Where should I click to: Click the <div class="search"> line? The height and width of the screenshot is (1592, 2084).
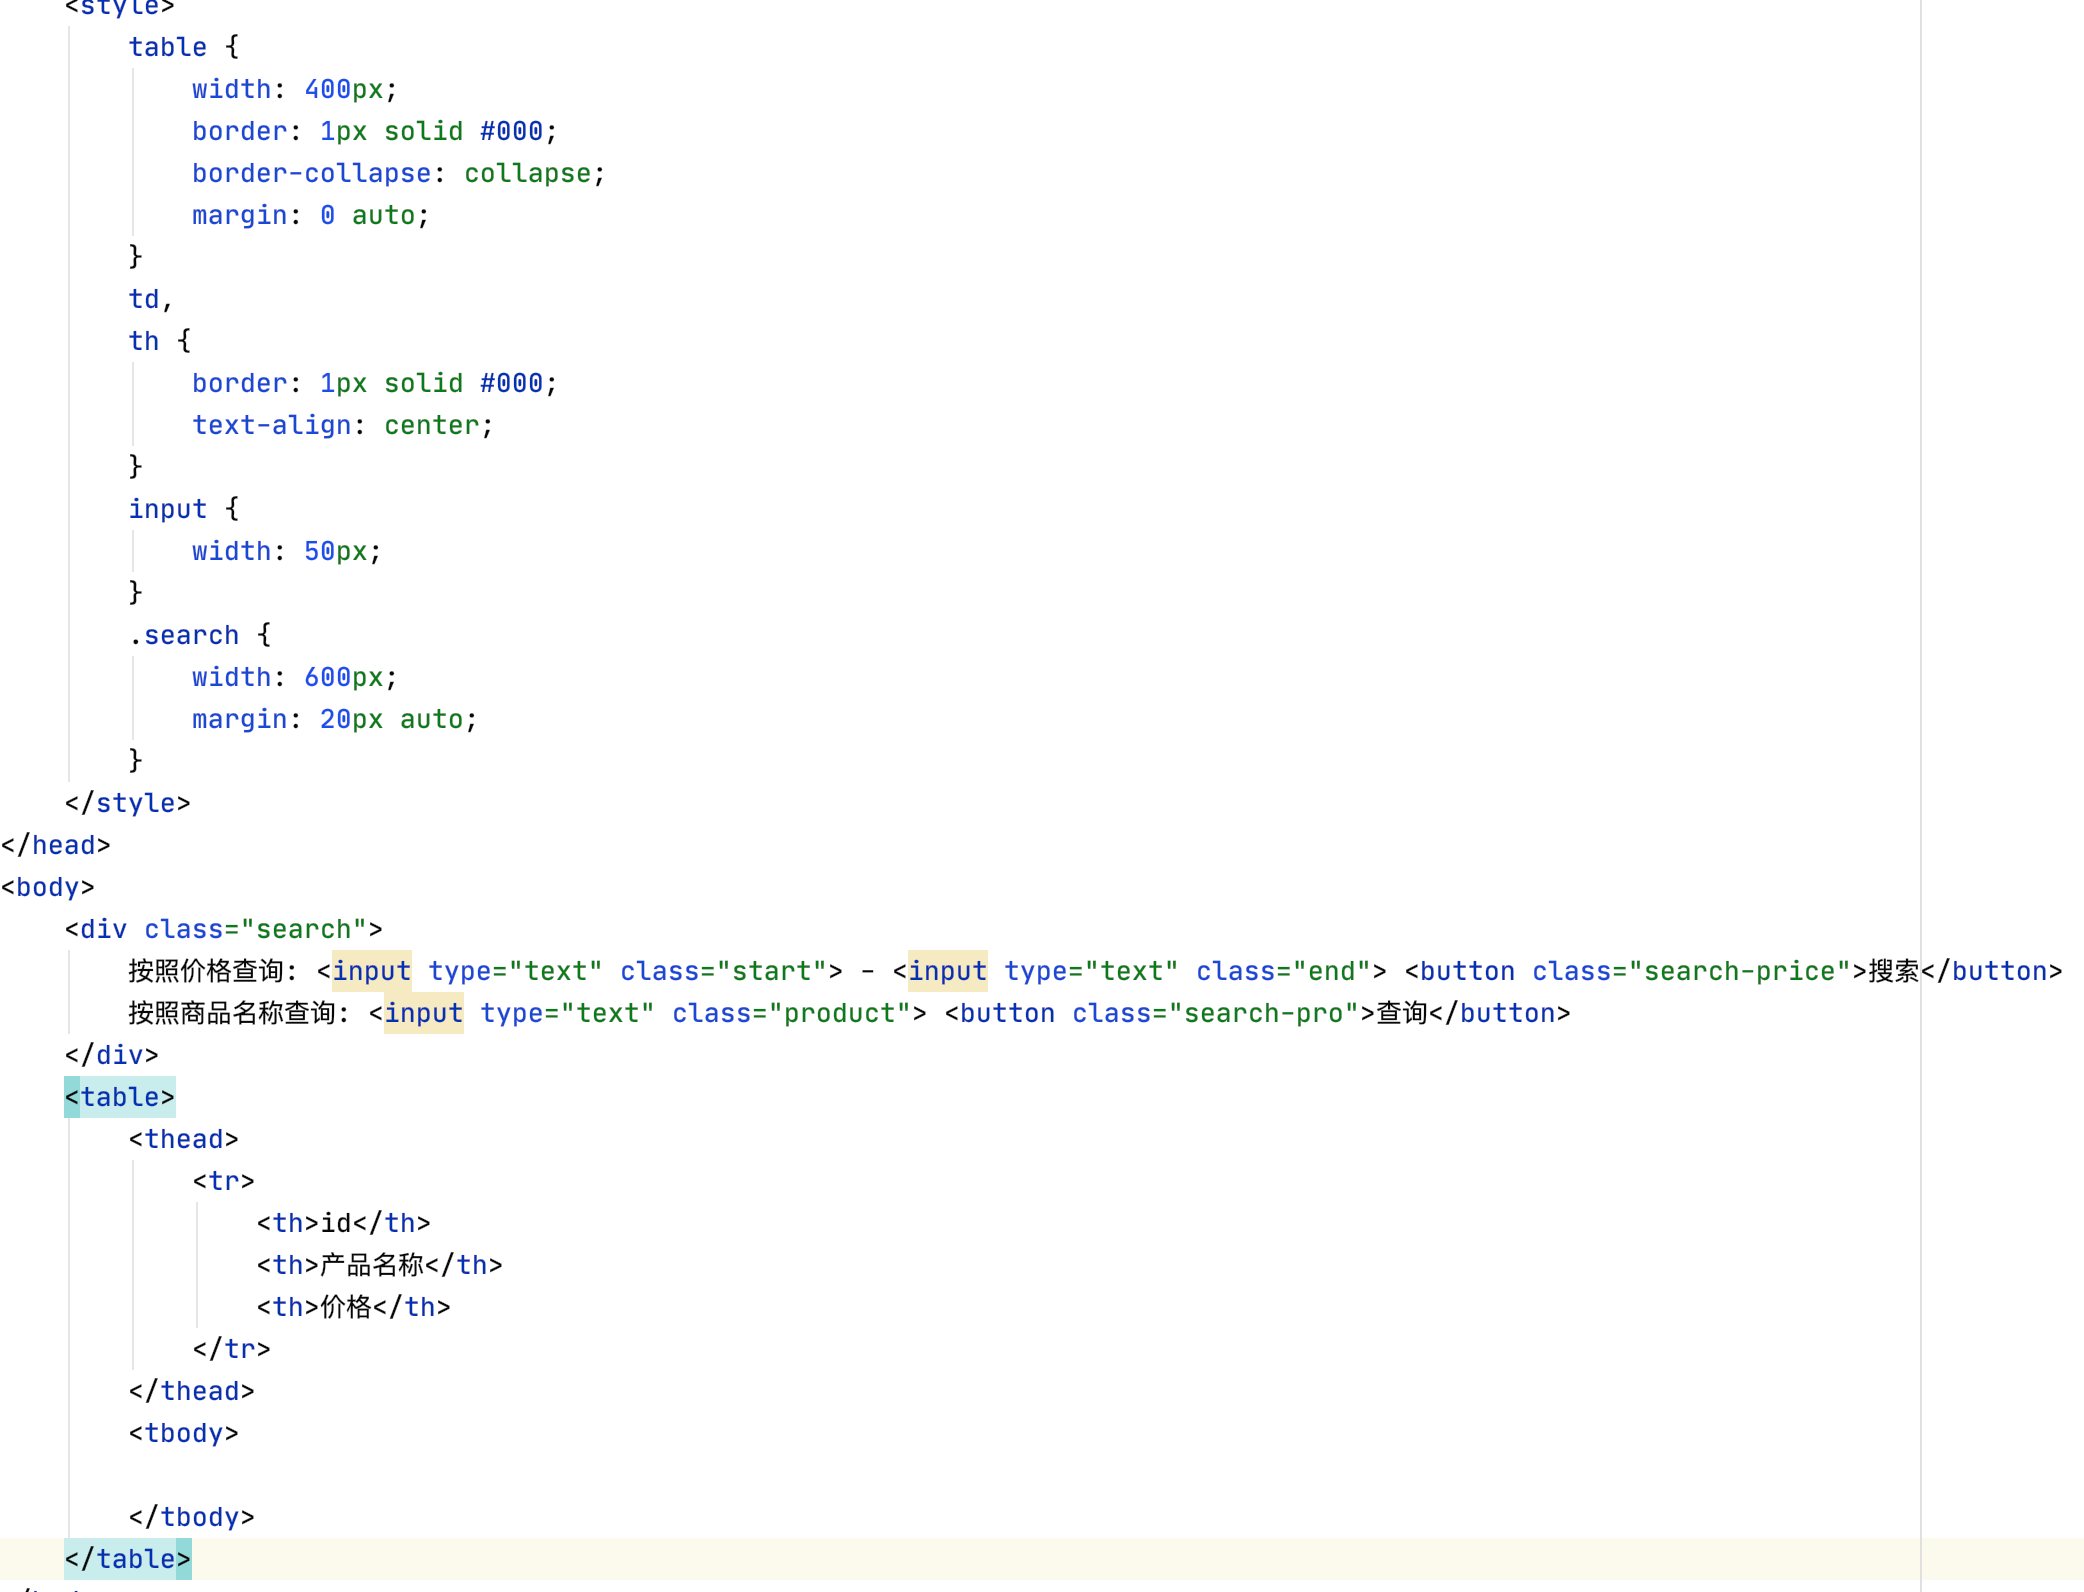(x=223, y=929)
